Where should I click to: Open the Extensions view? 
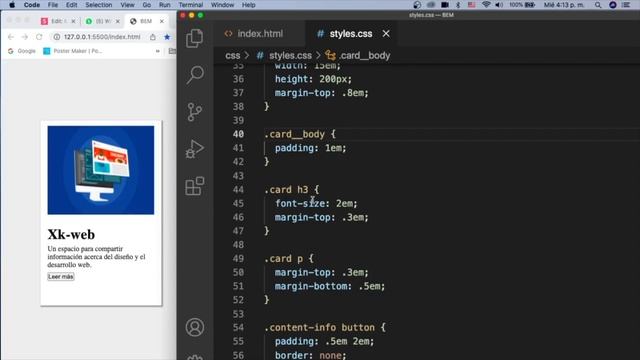click(195, 186)
